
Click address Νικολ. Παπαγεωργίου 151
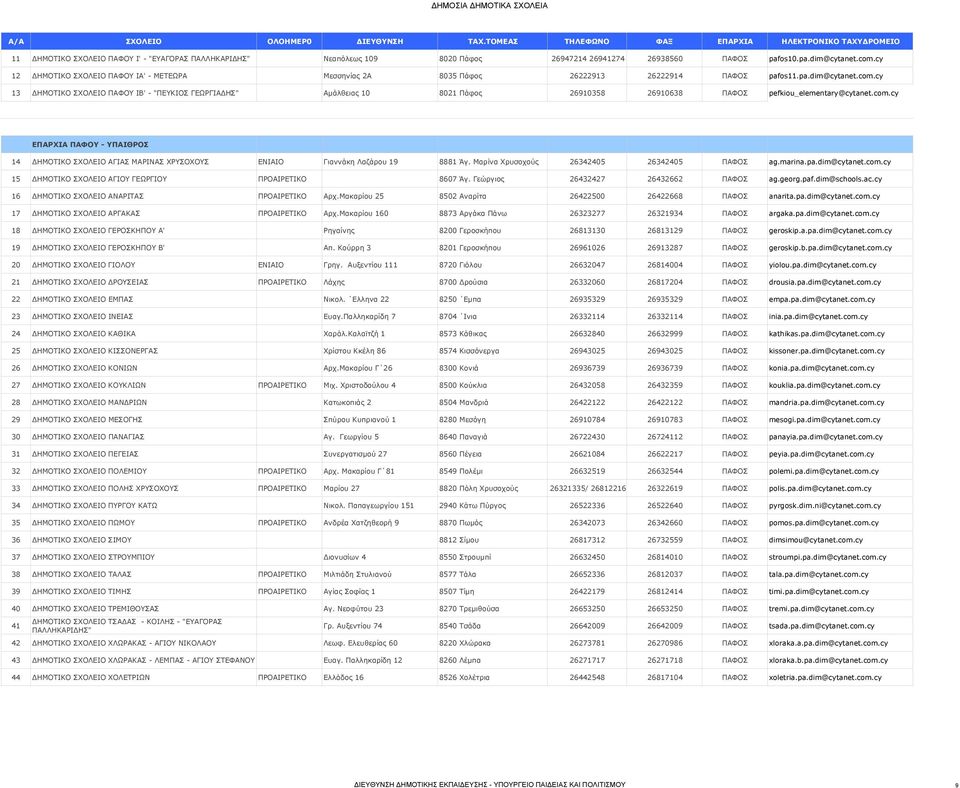click(x=369, y=506)
